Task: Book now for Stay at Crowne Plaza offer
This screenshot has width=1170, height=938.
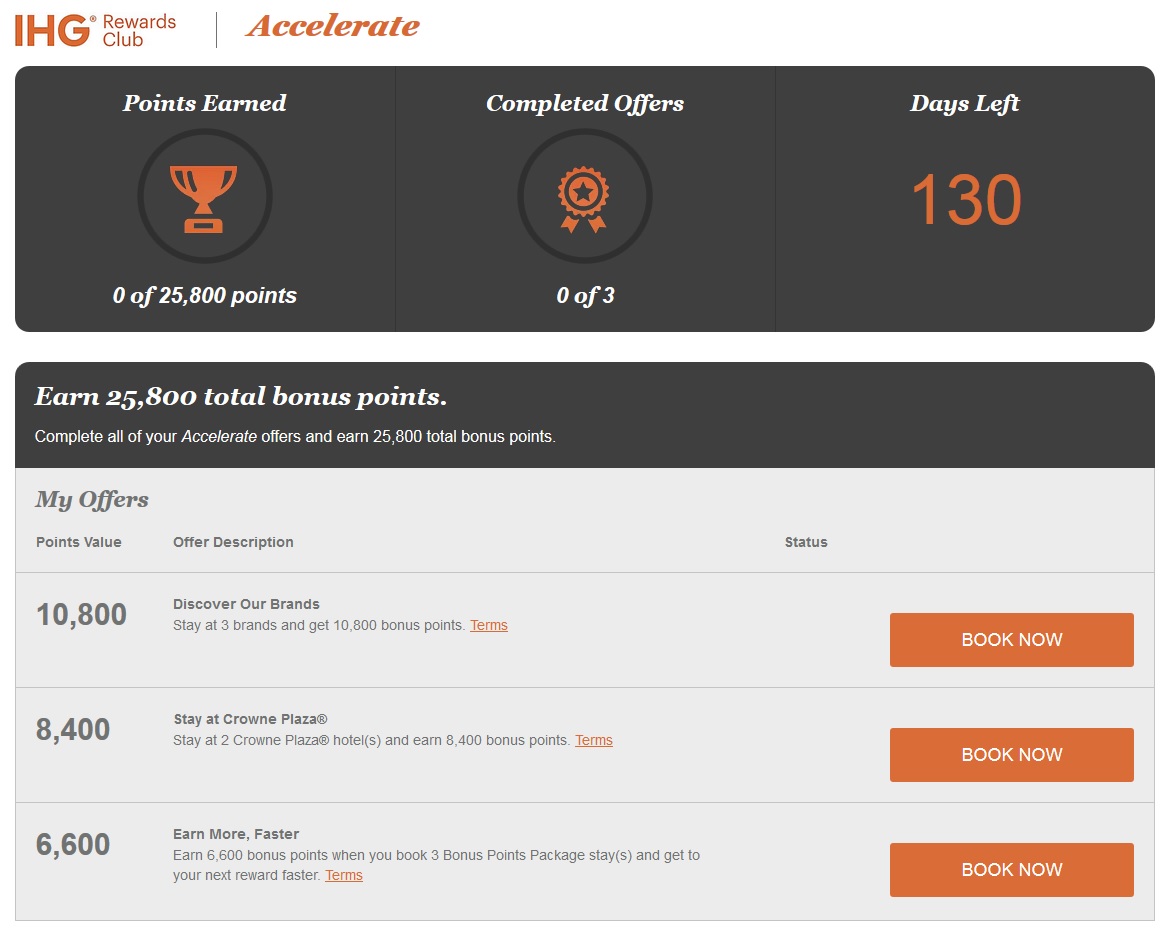Action: (x=1011, y=754)
